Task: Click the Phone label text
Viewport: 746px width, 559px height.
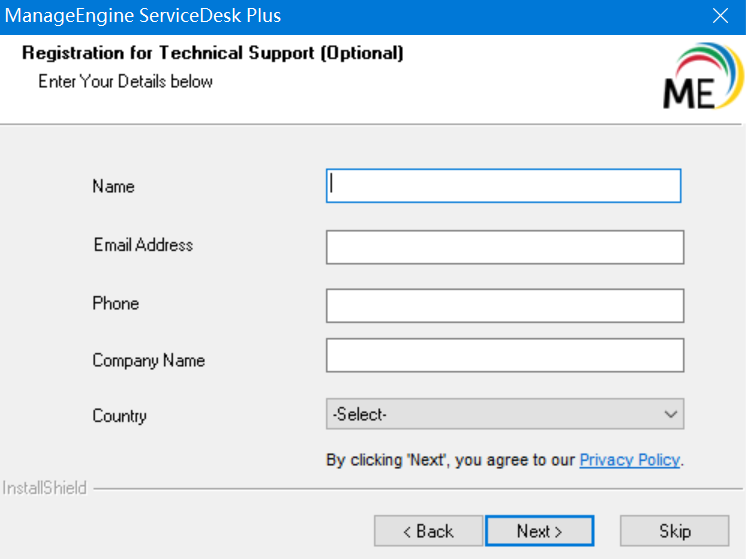Action: 115,304
